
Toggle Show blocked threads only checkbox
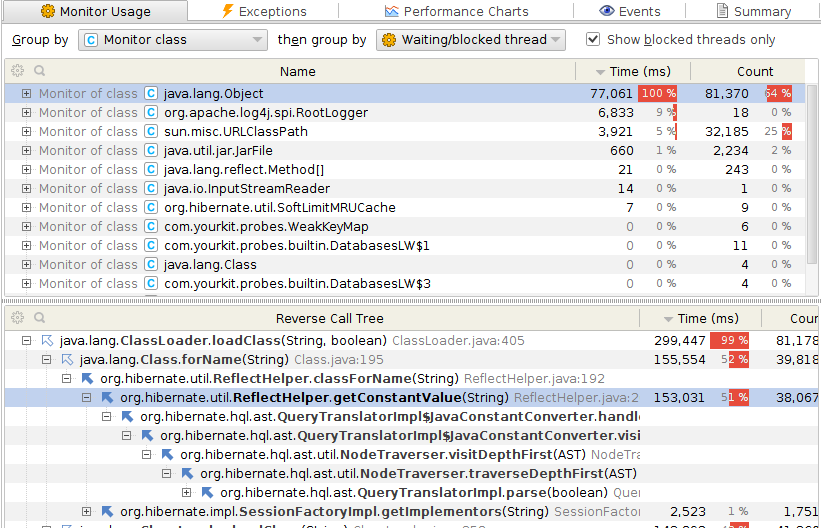tap(593, 40)
